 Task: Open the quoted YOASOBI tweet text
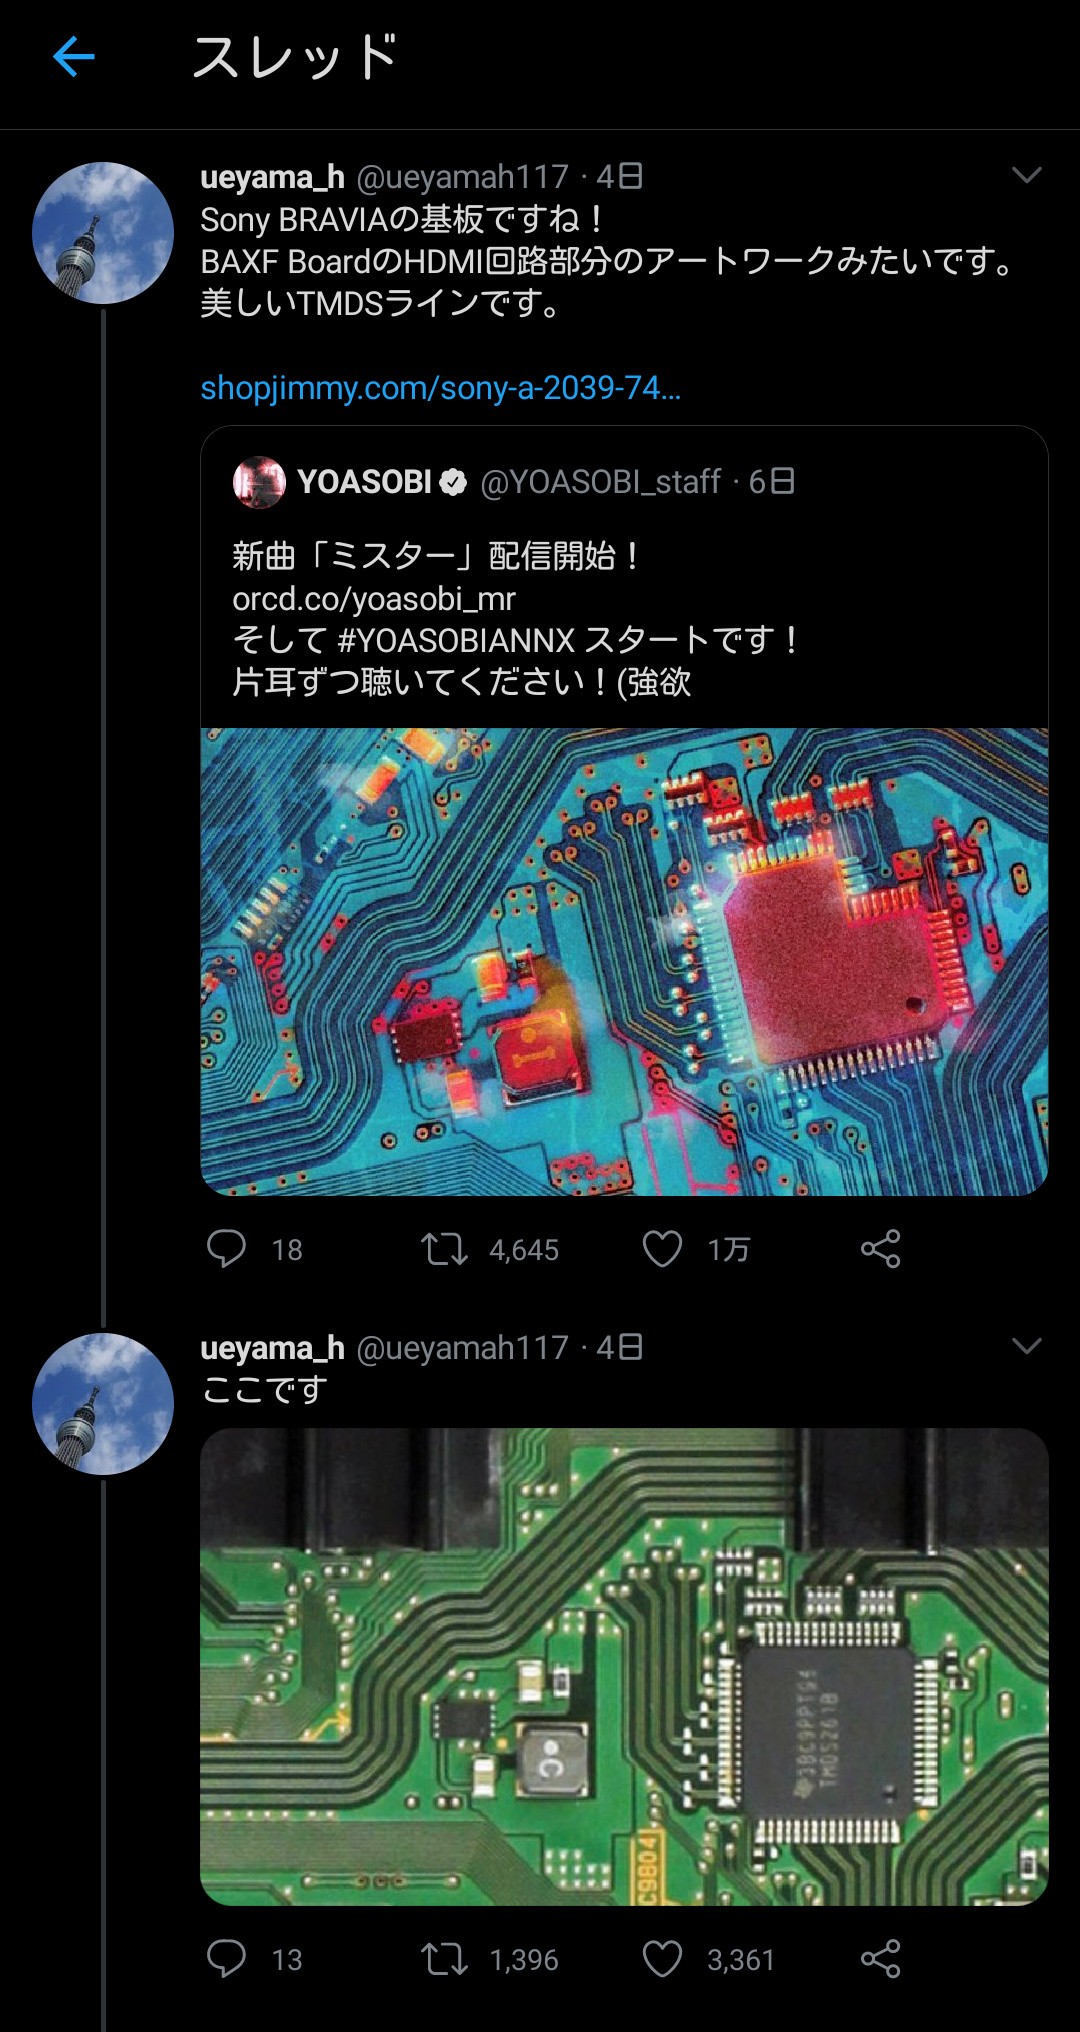[517, 619]
